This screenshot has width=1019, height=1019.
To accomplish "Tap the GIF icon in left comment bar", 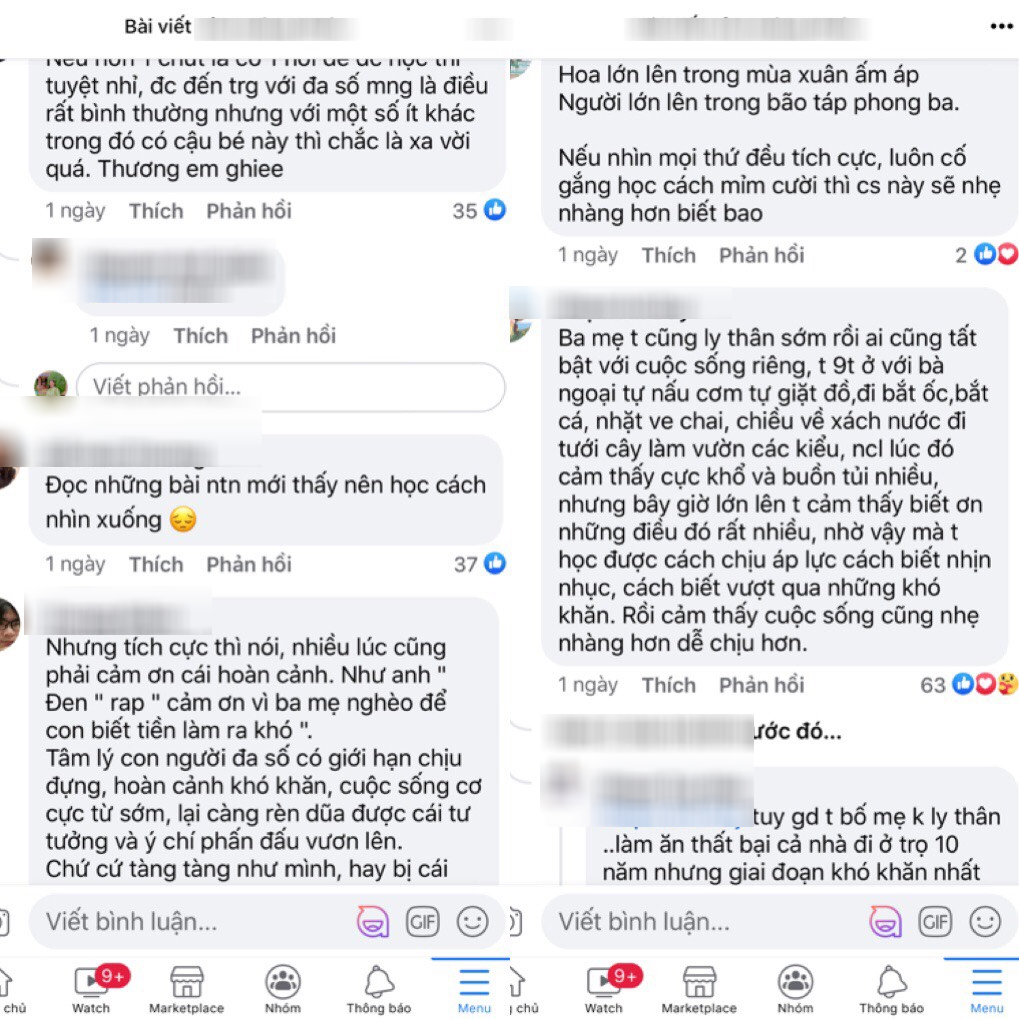I will pos(422,922).
